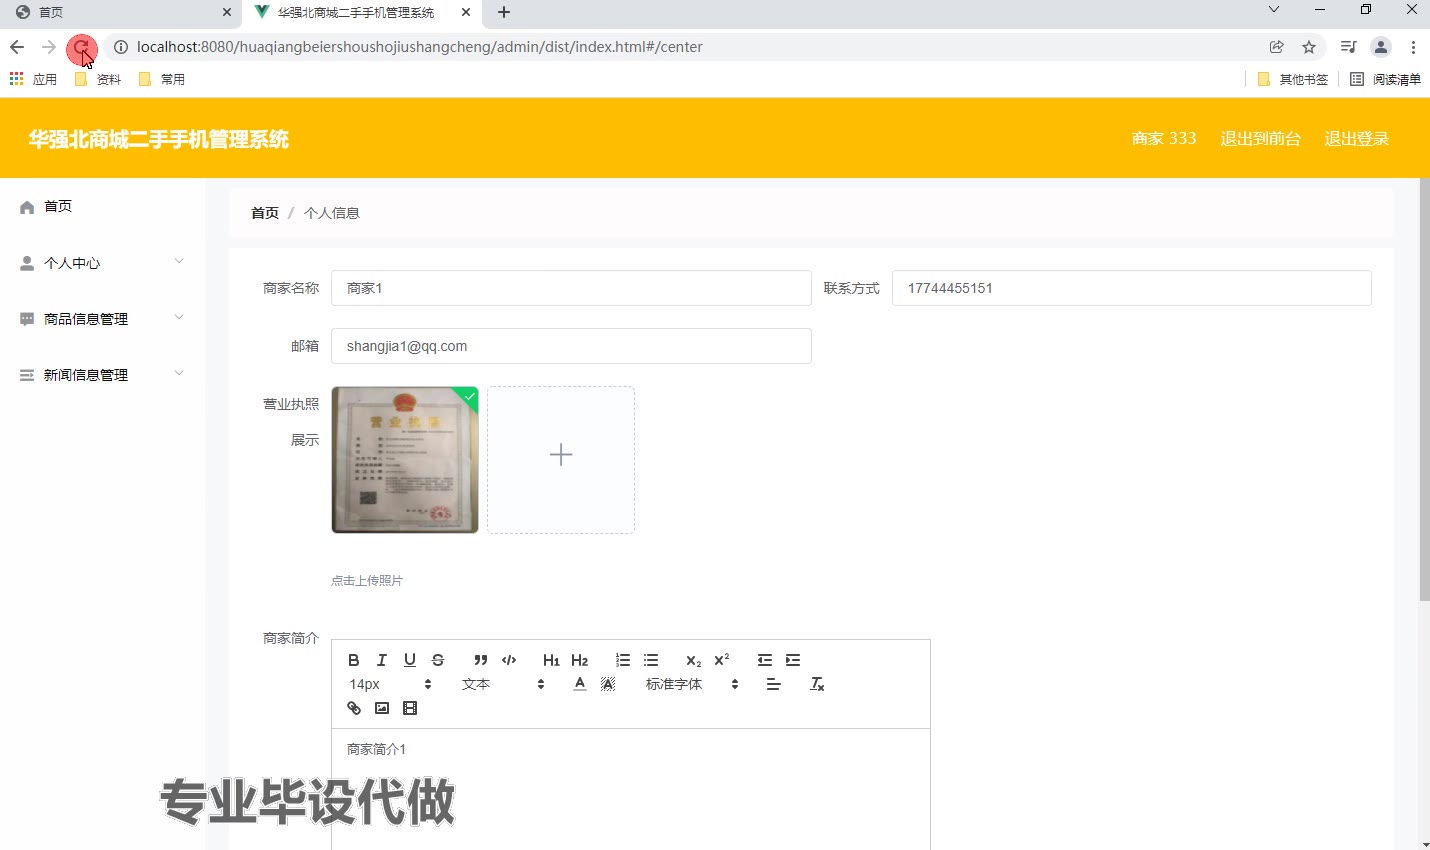Click the 商家 333 user label

[x=1164, y=138]
